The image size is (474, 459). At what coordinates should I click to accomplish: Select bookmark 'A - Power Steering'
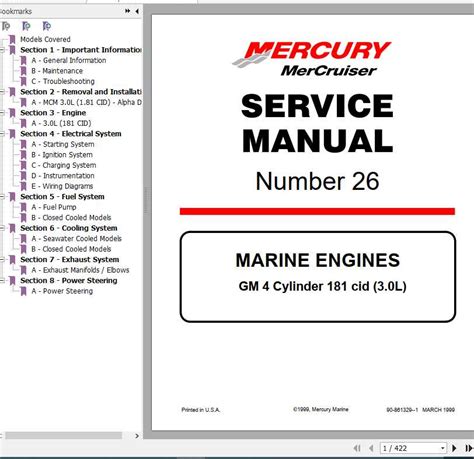coord(62,291)
